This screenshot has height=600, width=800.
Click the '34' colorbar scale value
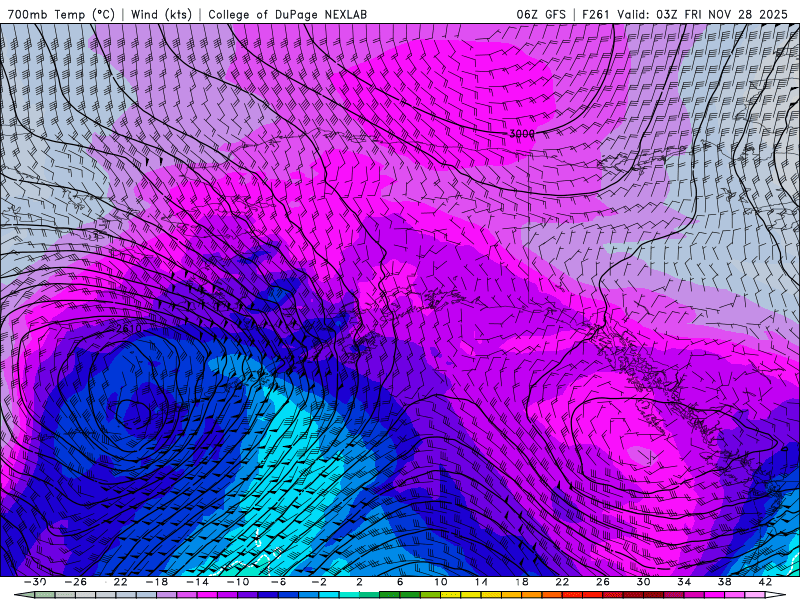[683, 582]
